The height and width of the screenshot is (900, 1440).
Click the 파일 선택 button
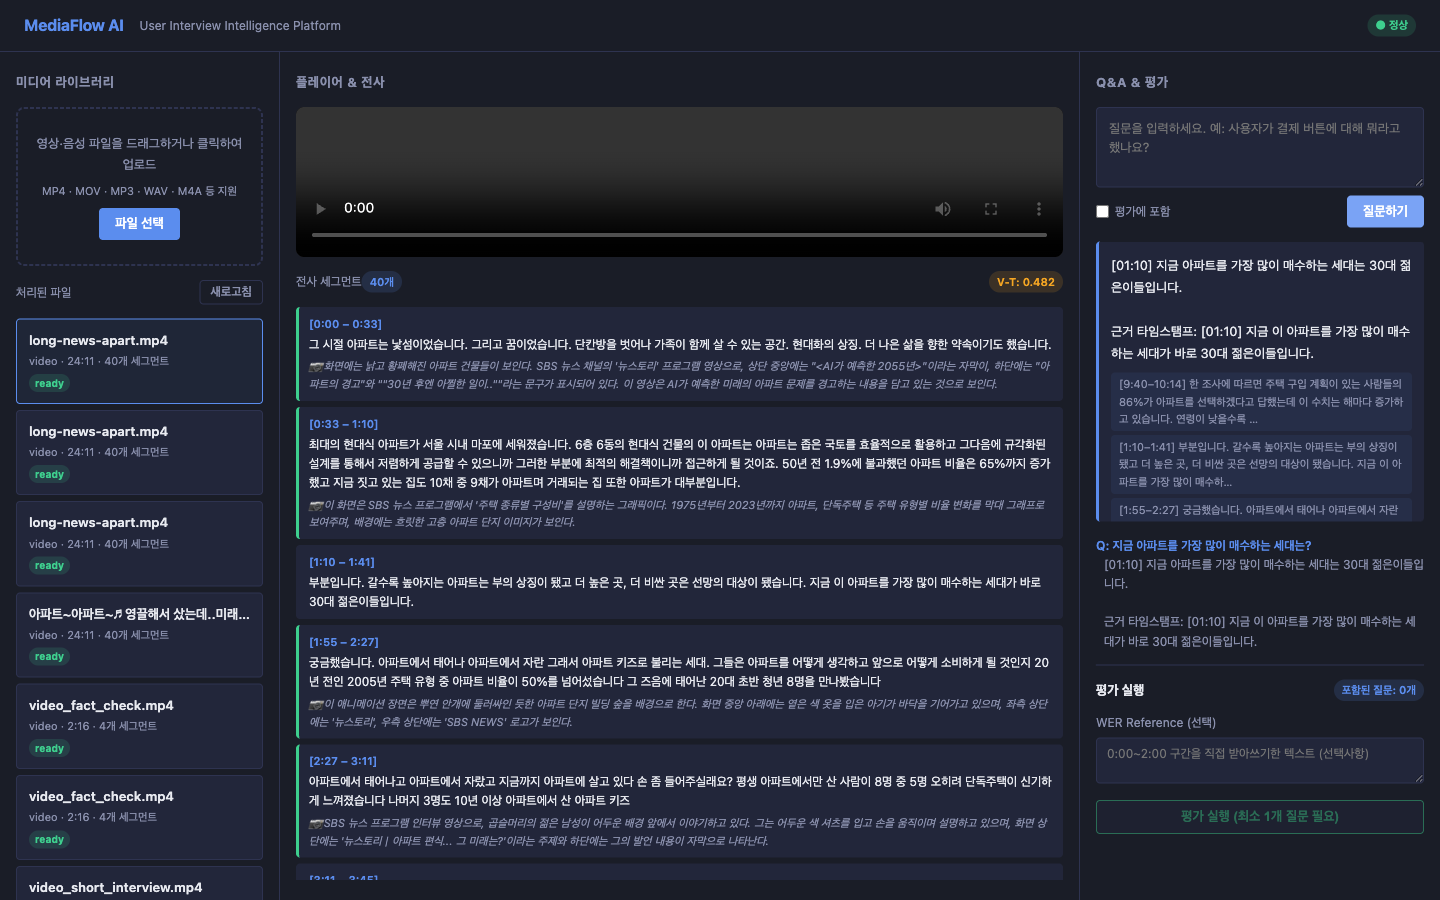tap(139, 224)
